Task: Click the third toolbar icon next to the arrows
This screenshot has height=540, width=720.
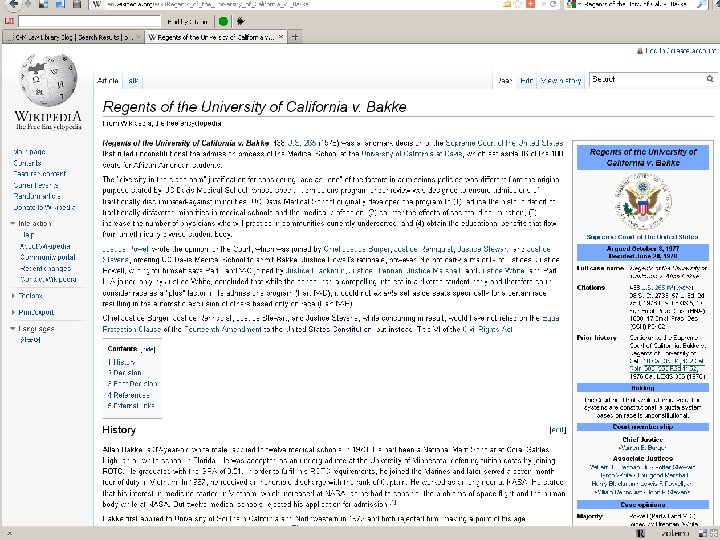Action: pos(43,4)
